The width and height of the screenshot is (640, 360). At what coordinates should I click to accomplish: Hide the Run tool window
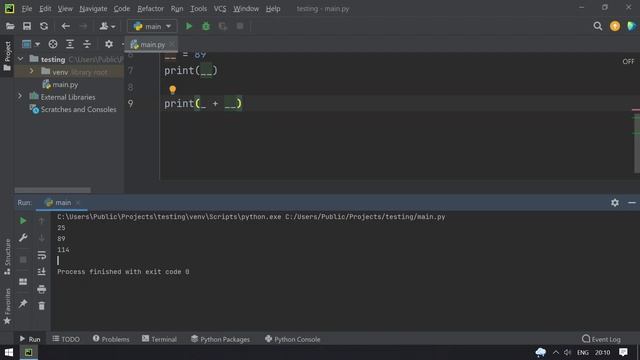click(632, 203)
